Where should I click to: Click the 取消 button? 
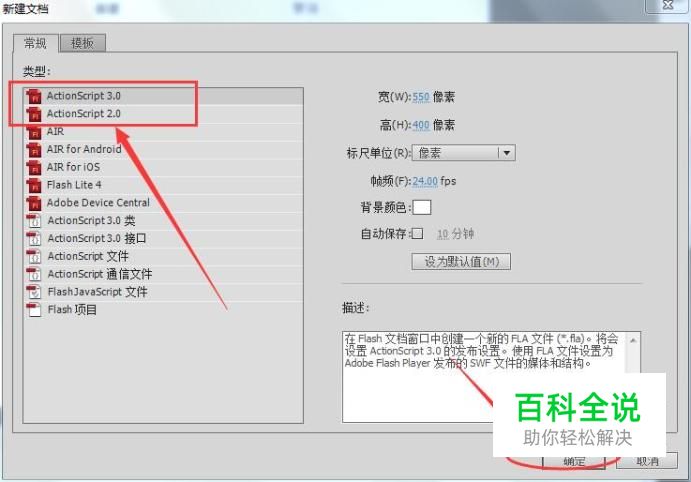pyautogui.click(x=647, y=461)
